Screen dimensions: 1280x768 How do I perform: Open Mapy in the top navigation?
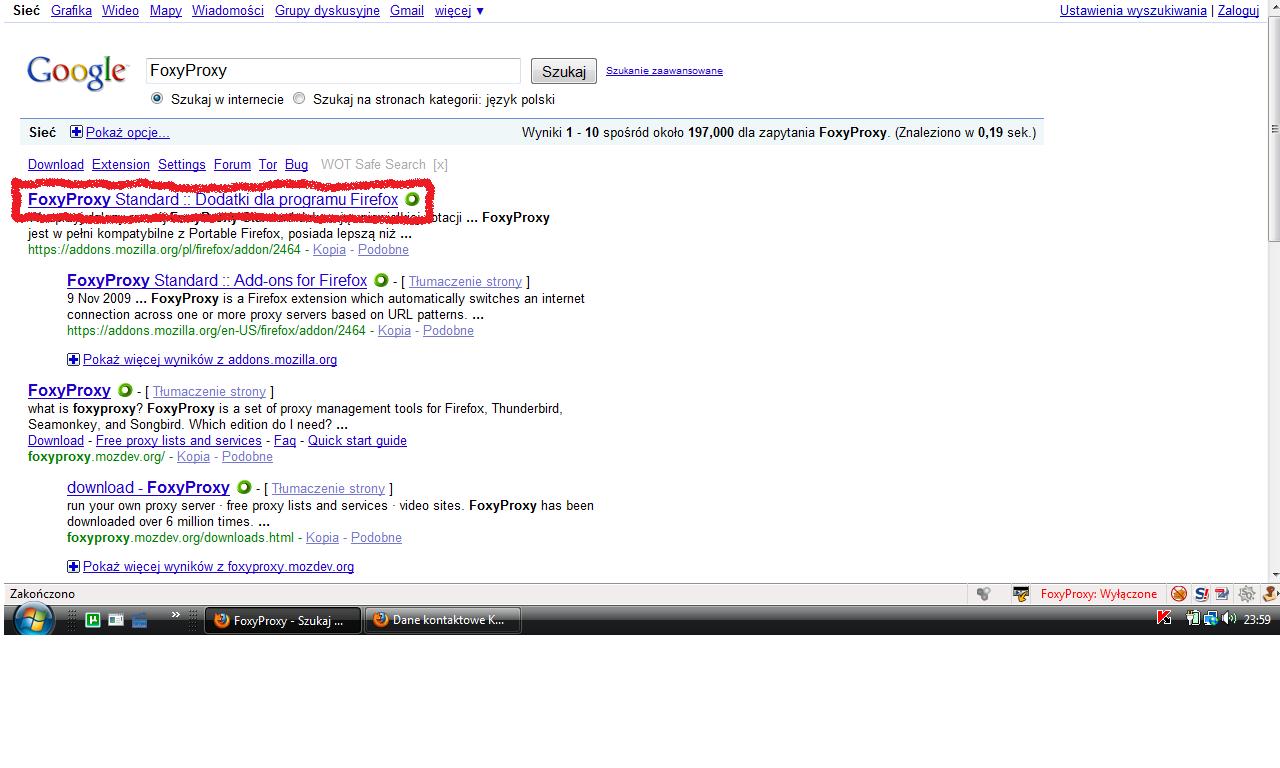[x=166, y=10]
